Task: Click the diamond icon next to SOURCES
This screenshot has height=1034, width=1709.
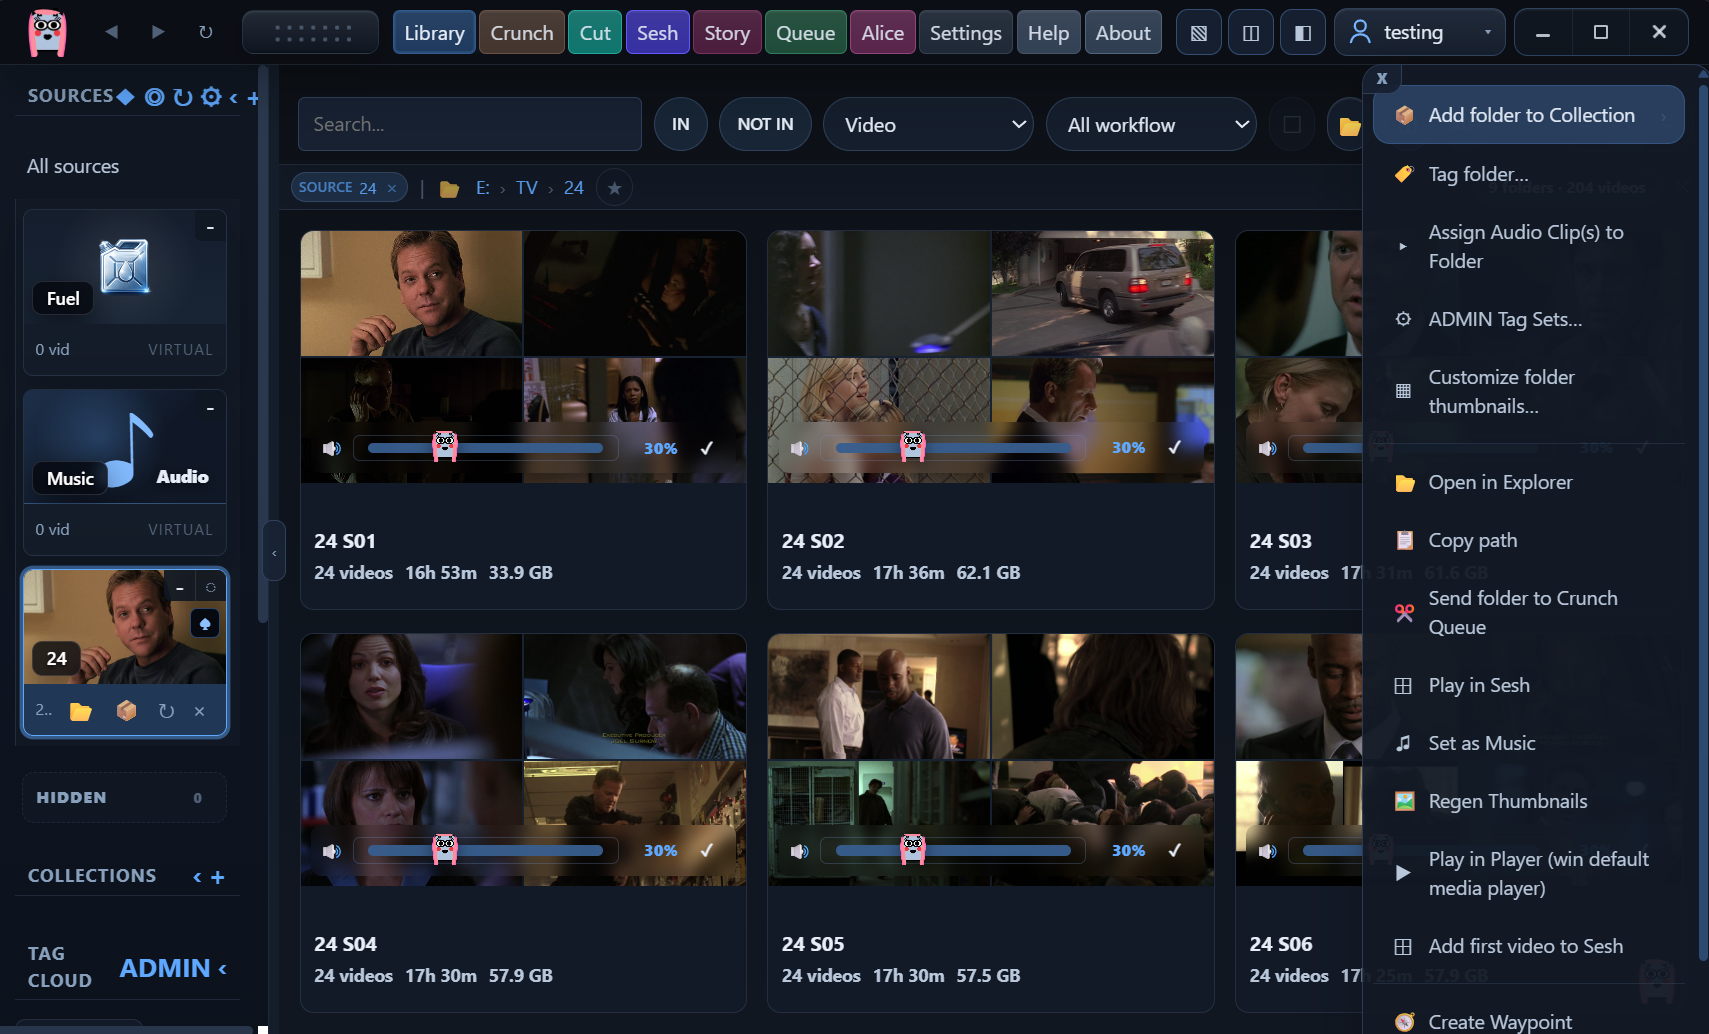Action: tap(125, 97)
